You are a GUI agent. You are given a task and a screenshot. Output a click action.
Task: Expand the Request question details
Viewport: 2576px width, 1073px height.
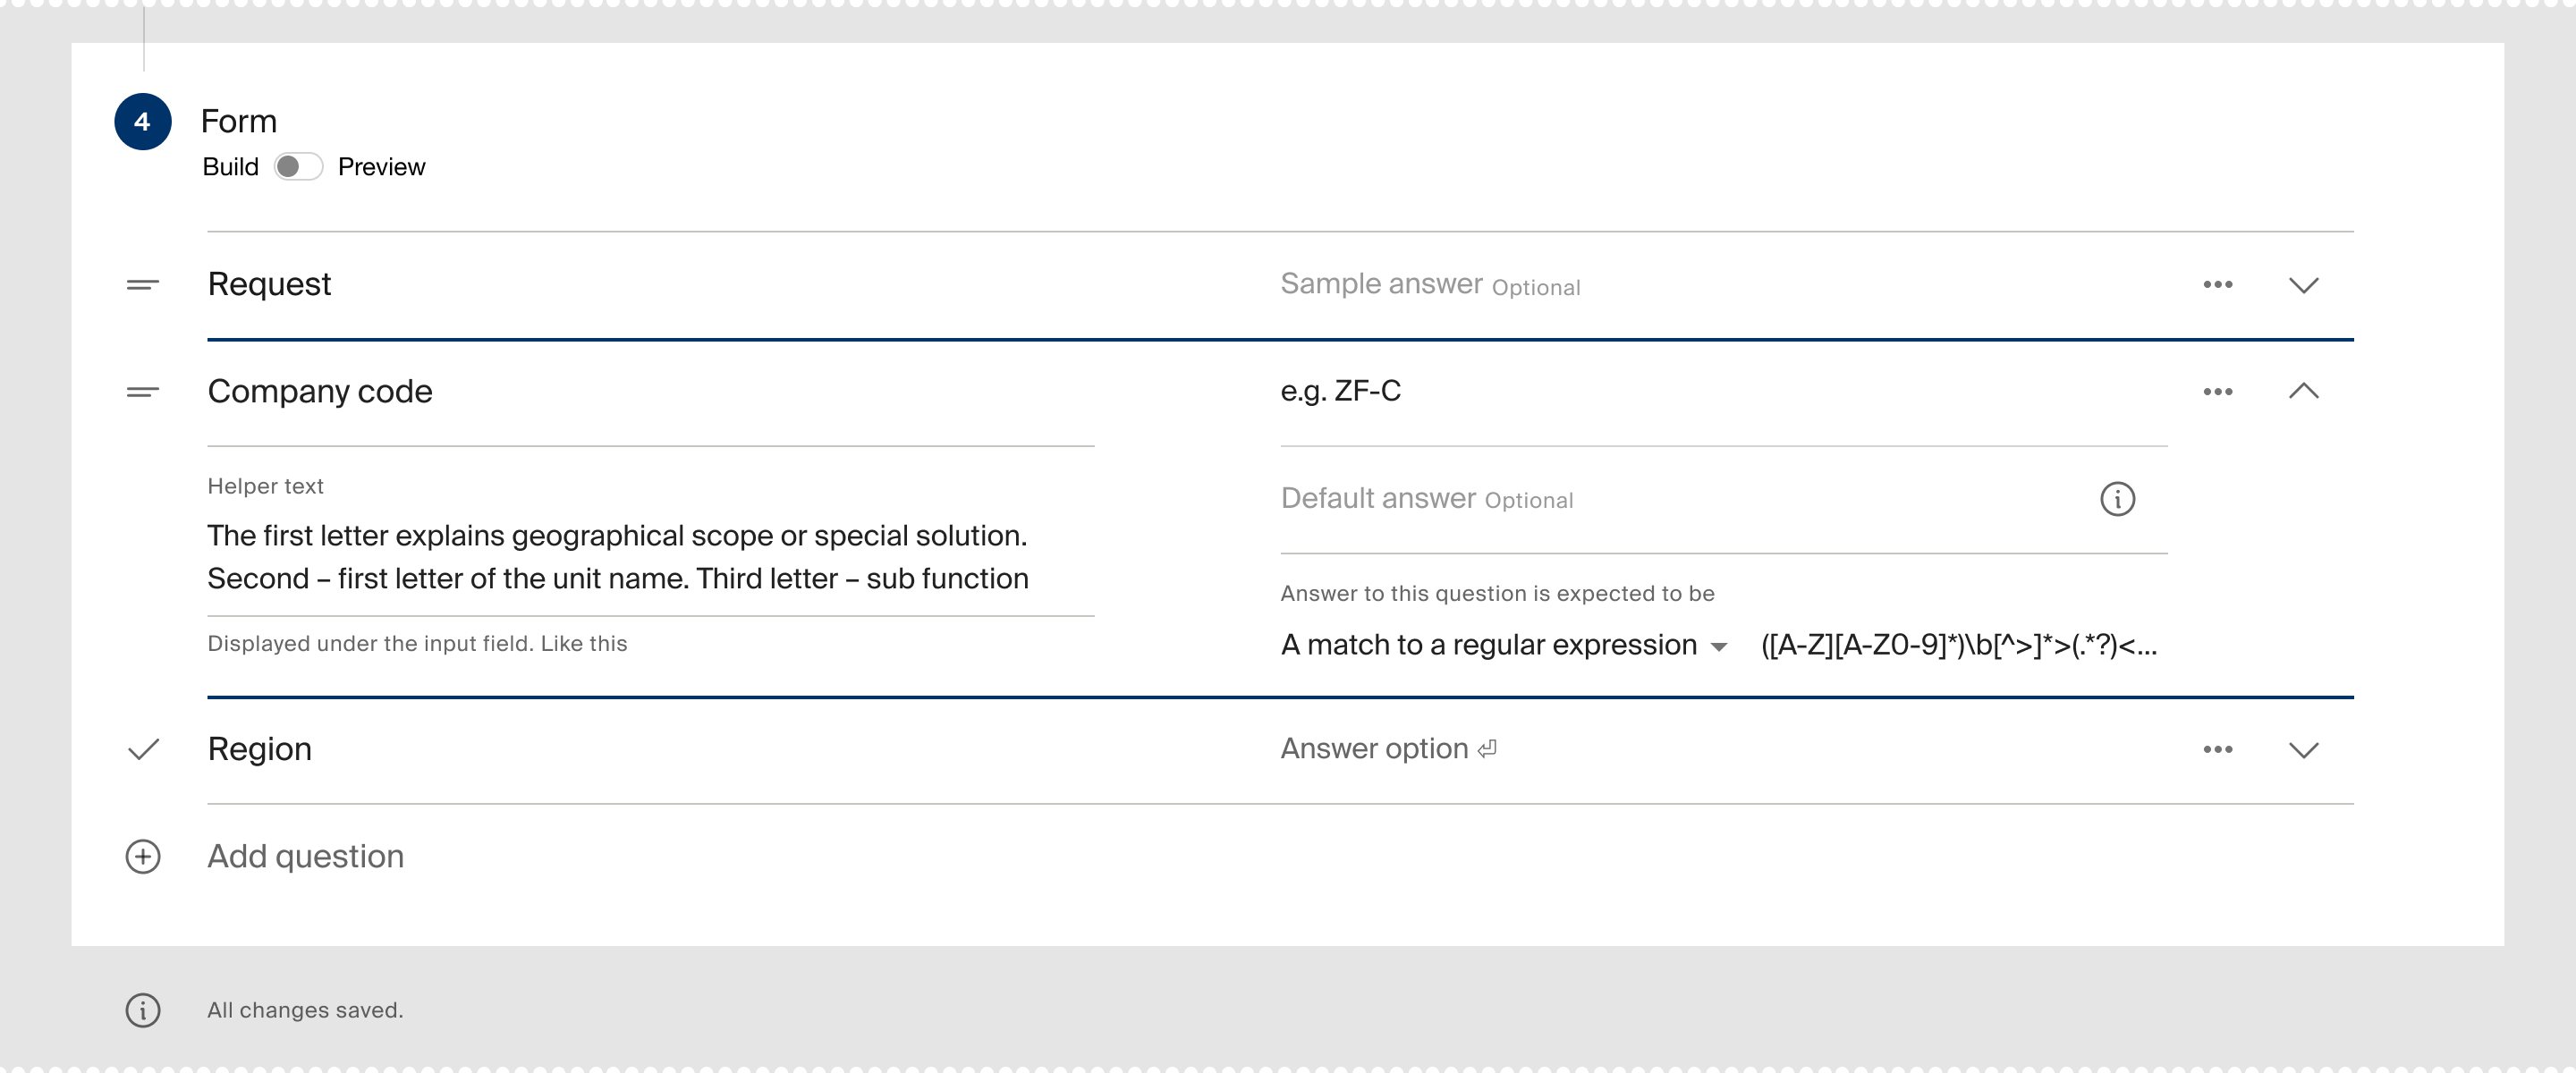click(x=2305, y=287)
